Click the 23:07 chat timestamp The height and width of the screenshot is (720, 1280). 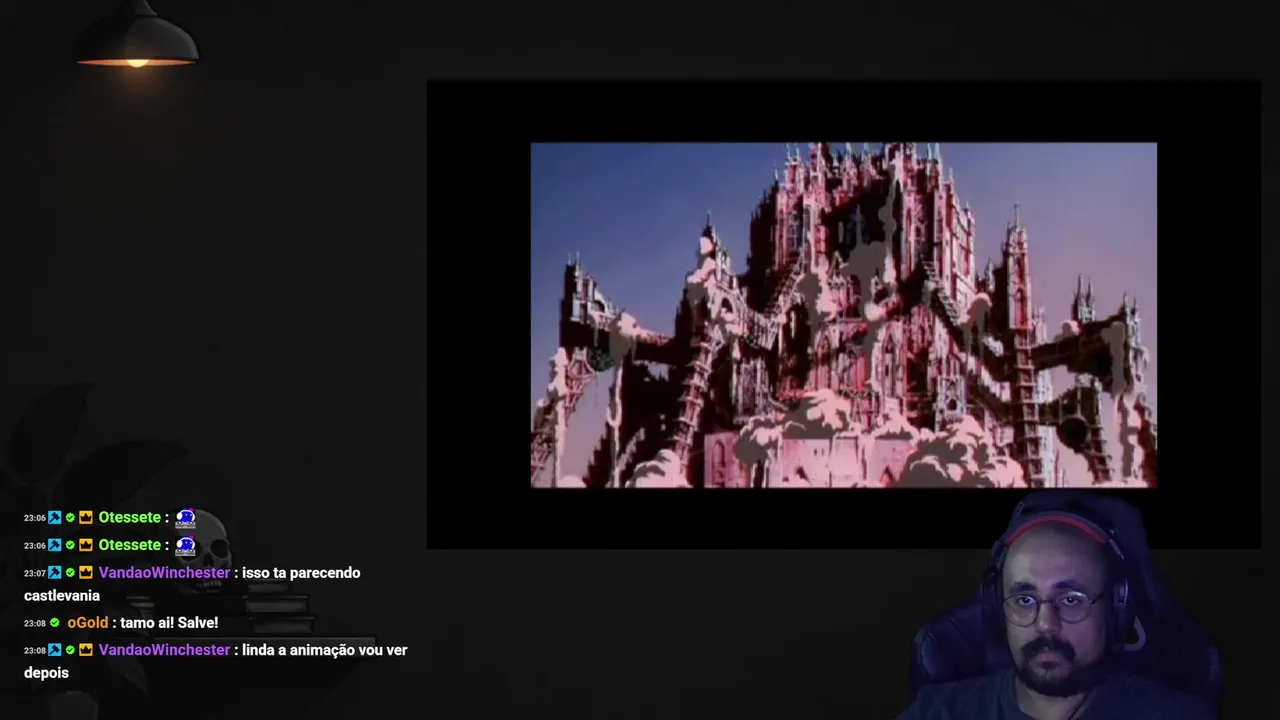(x=35, y=573)
